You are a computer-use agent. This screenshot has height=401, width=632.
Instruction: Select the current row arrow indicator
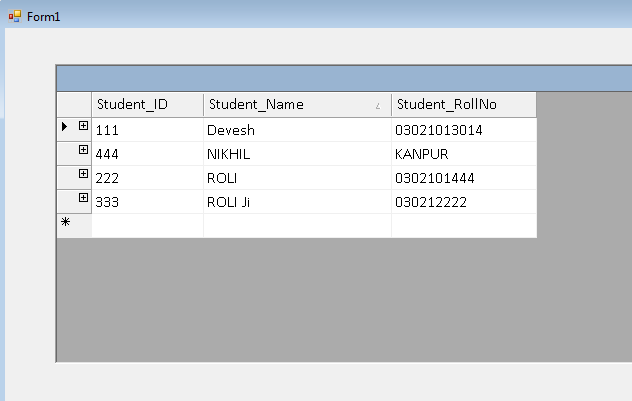[65, 126]
